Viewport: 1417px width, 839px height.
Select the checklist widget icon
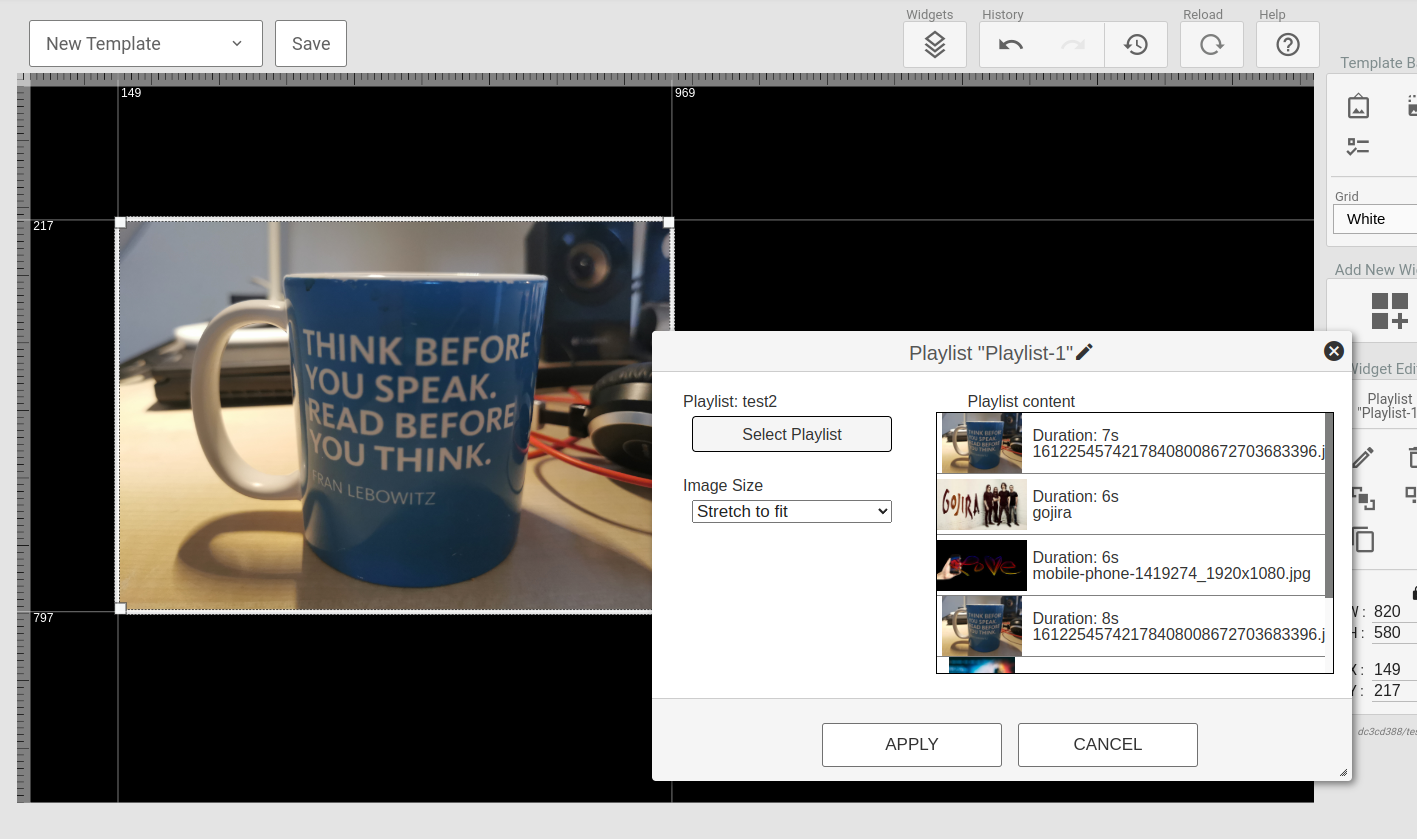pos(1357,146)
